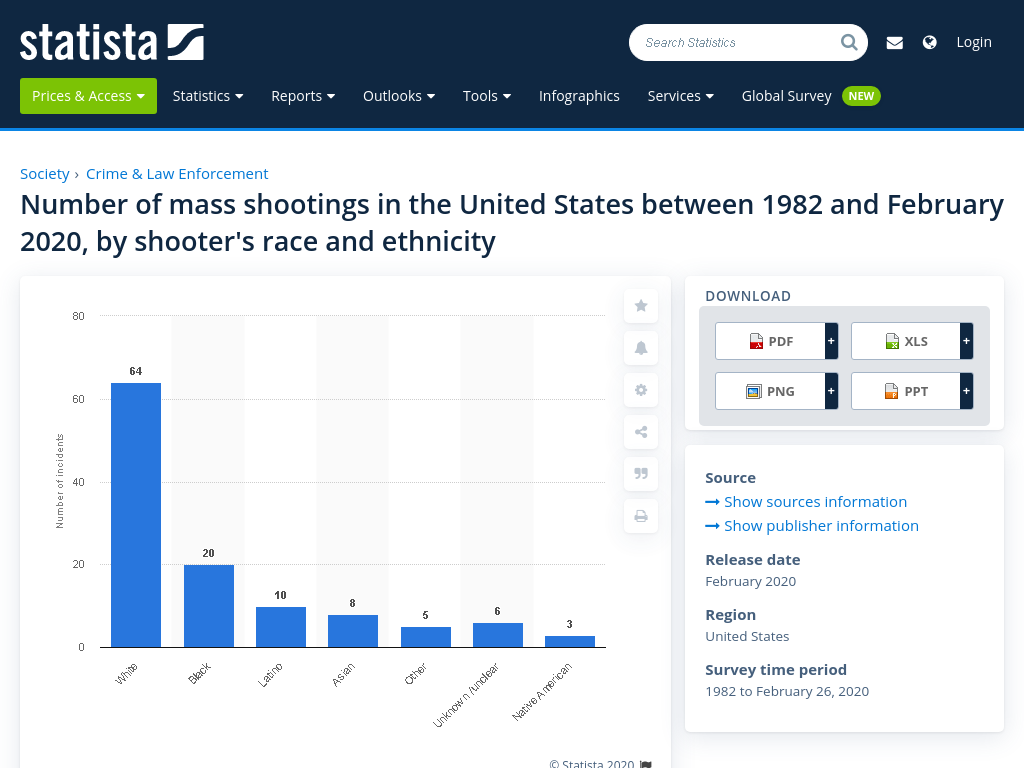Image resolution: width=1024 pixels, height=768 pixels.
Task: Click the Latino bar in chart
Action: [281, 627]
